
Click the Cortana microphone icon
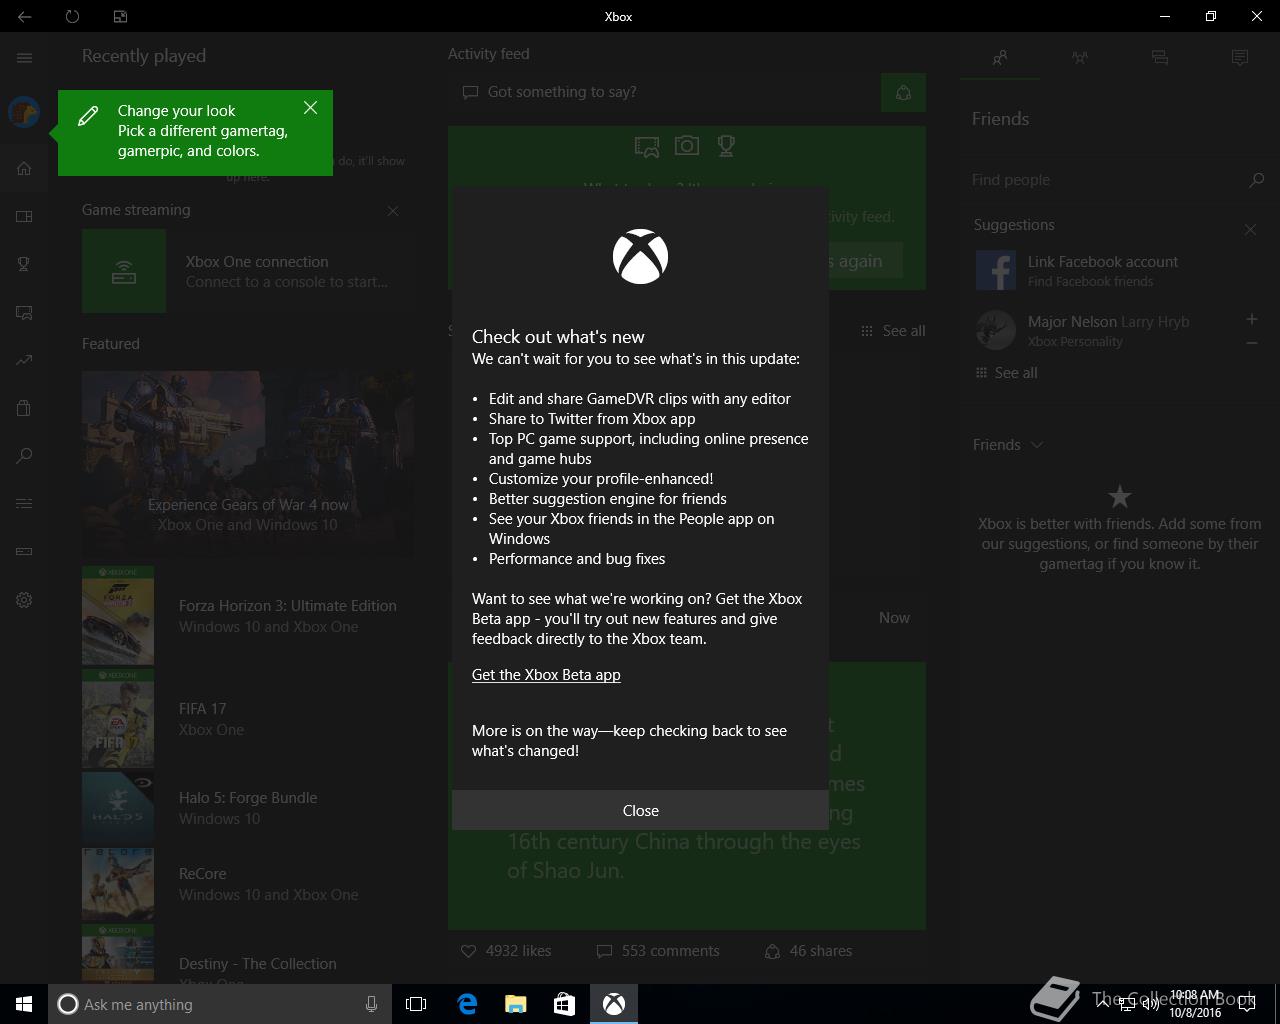tap(371, 1004)
